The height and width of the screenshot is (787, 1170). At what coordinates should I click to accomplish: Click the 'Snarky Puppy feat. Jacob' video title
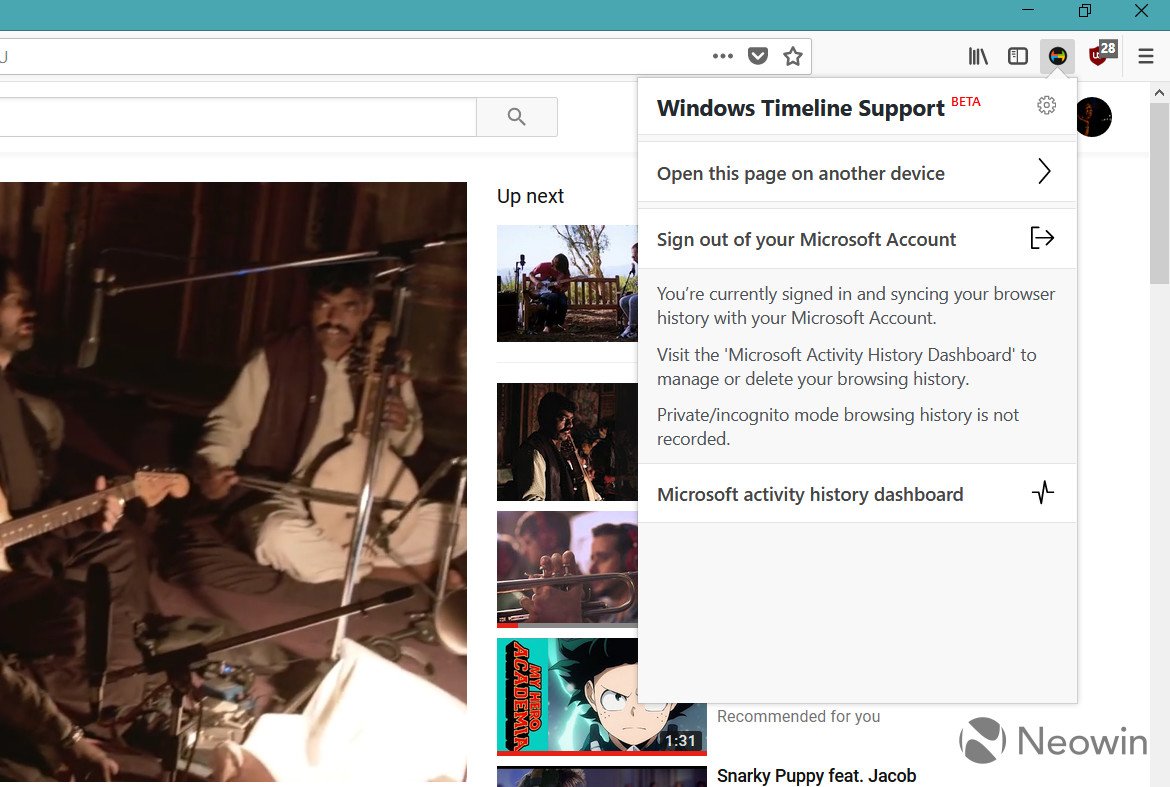[x=816, y=775]
